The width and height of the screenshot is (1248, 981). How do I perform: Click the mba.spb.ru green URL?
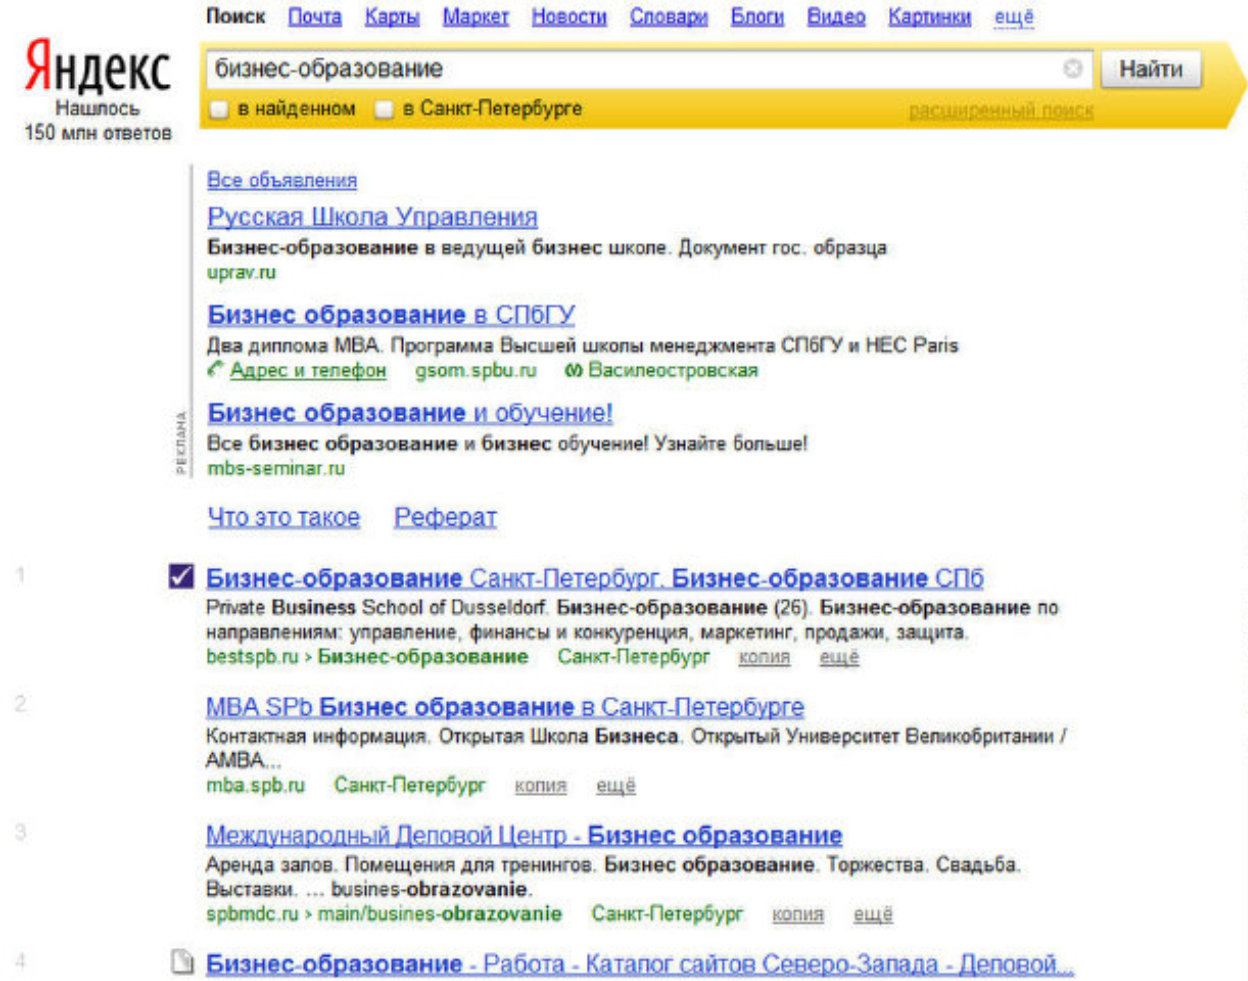tap(255, 785)
